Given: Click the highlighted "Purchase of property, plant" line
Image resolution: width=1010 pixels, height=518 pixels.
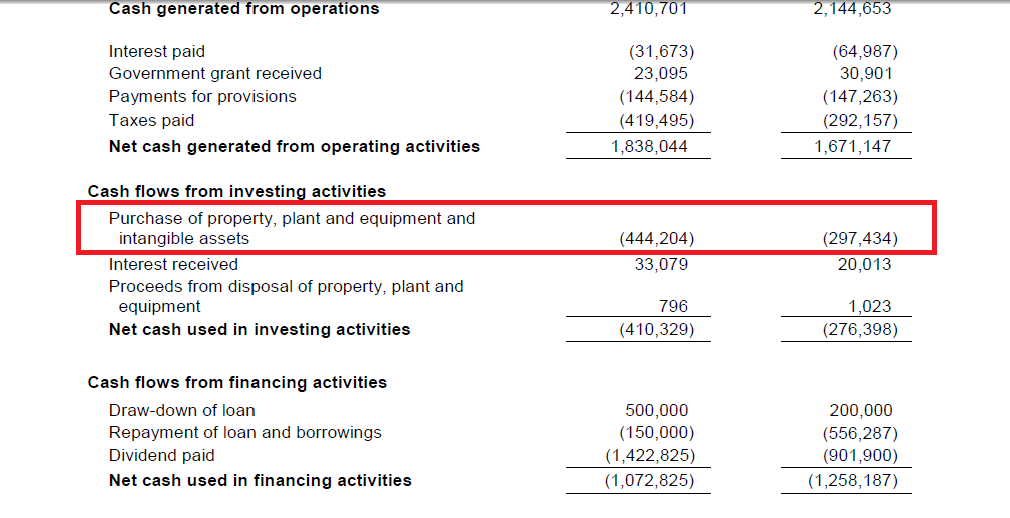Looking at the screenshot, I should click(x=291, y=218).
